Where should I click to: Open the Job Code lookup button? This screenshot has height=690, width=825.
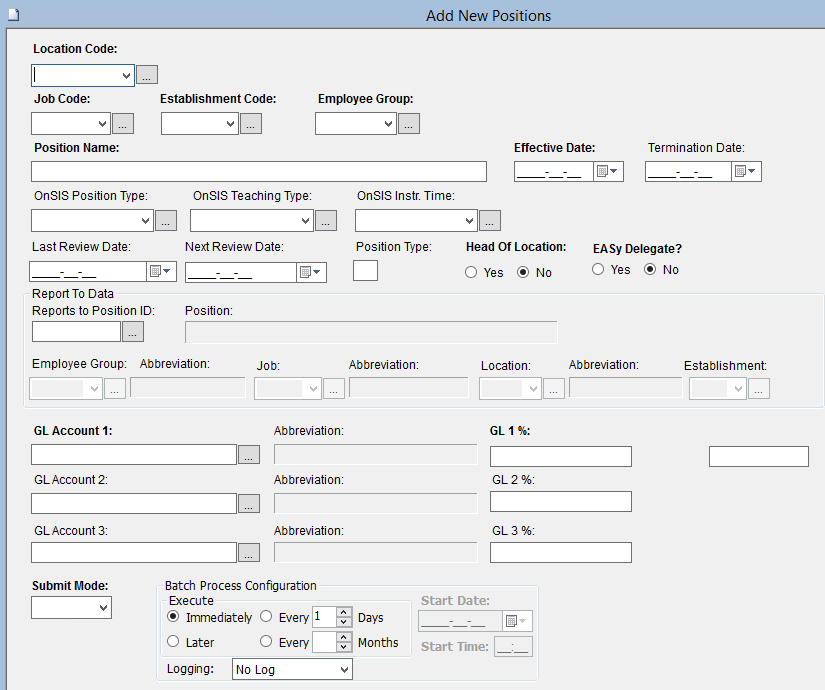pos(122,124)
